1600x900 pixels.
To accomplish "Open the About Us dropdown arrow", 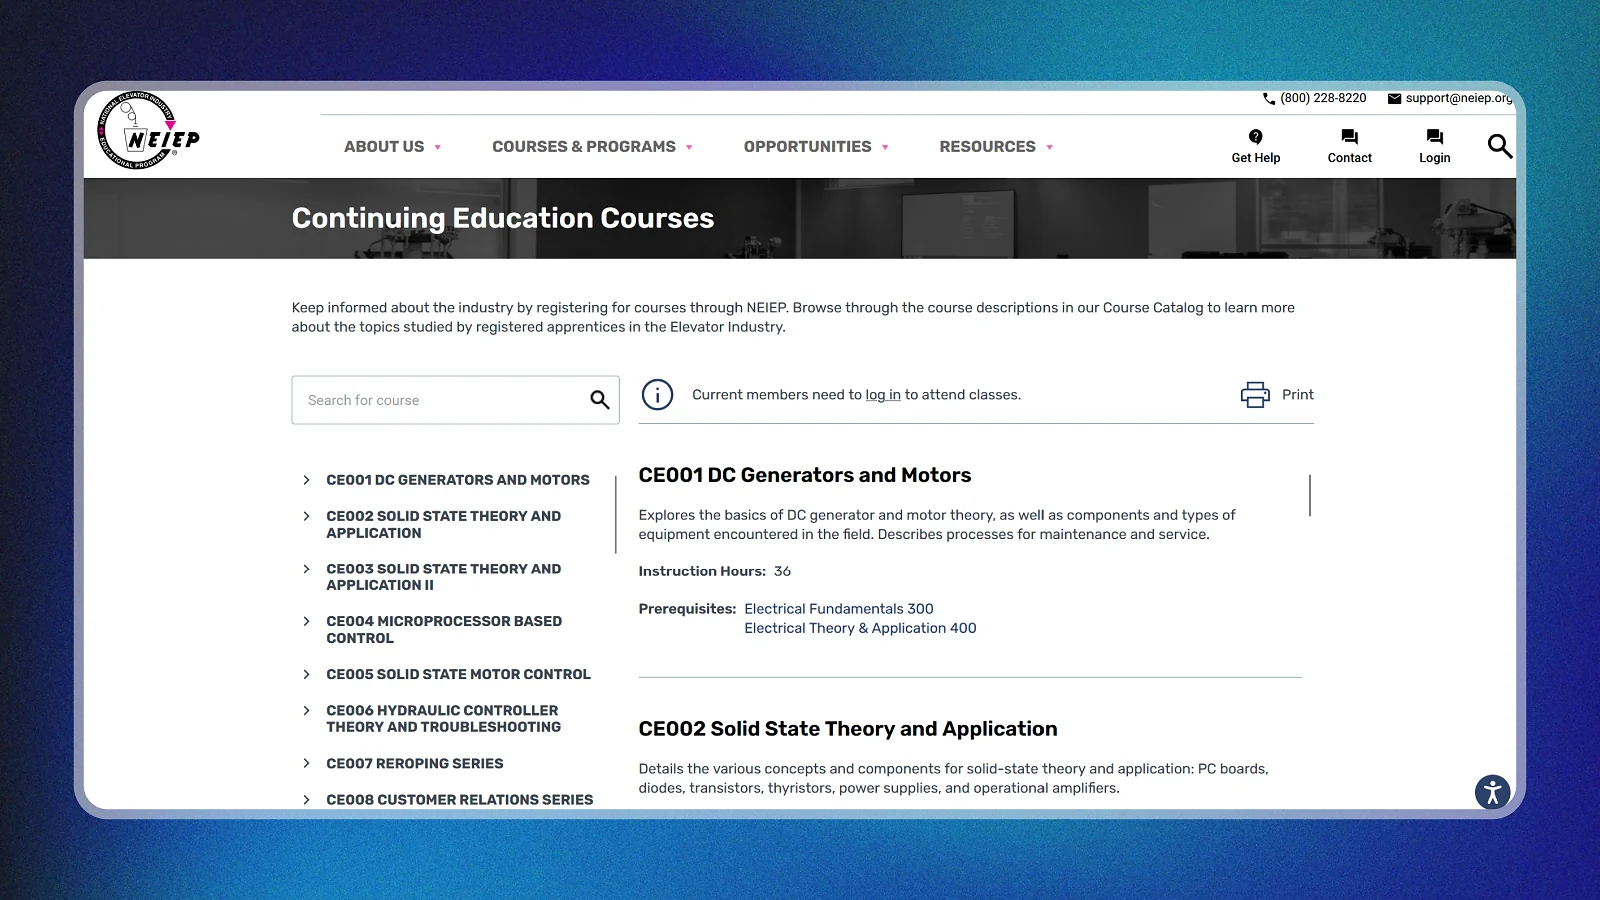I will click(x=437, y=147).
